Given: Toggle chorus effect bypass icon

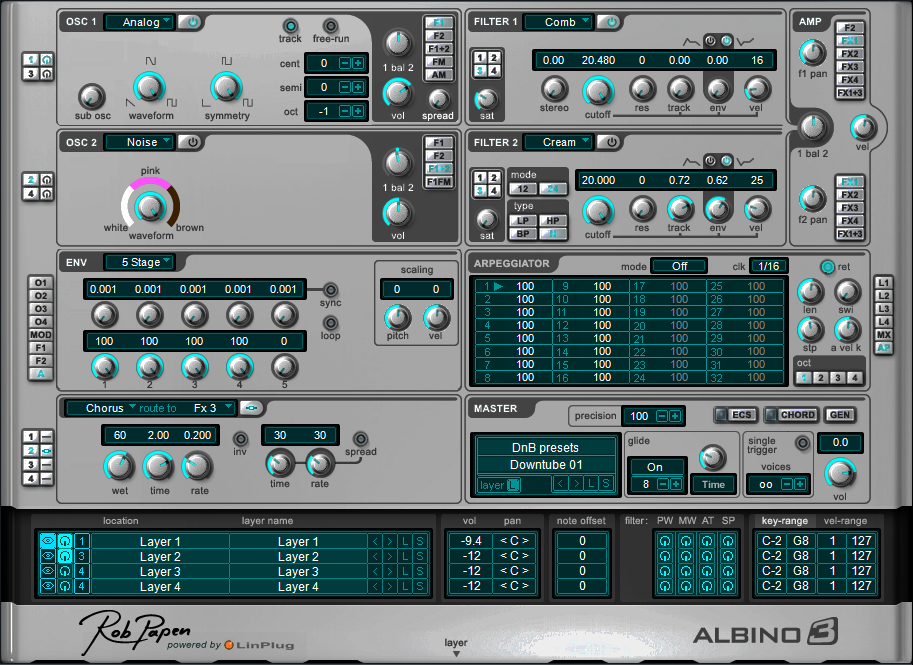Looking at the screenshot, I should coord(252,408).
